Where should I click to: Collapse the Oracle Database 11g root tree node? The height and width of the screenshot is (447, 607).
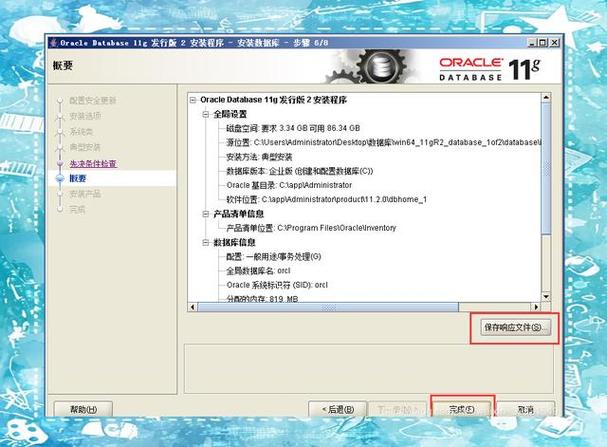click(193, 100)
